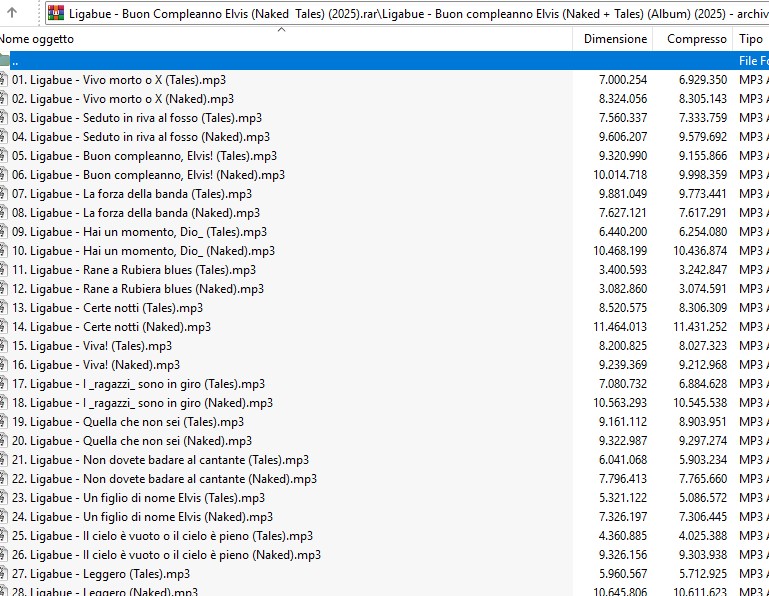Select '23. Ligabue - Un figlio di nome Elvis (Tales).mp3'
The image size is (769, 596).
(x=138, y=498)
